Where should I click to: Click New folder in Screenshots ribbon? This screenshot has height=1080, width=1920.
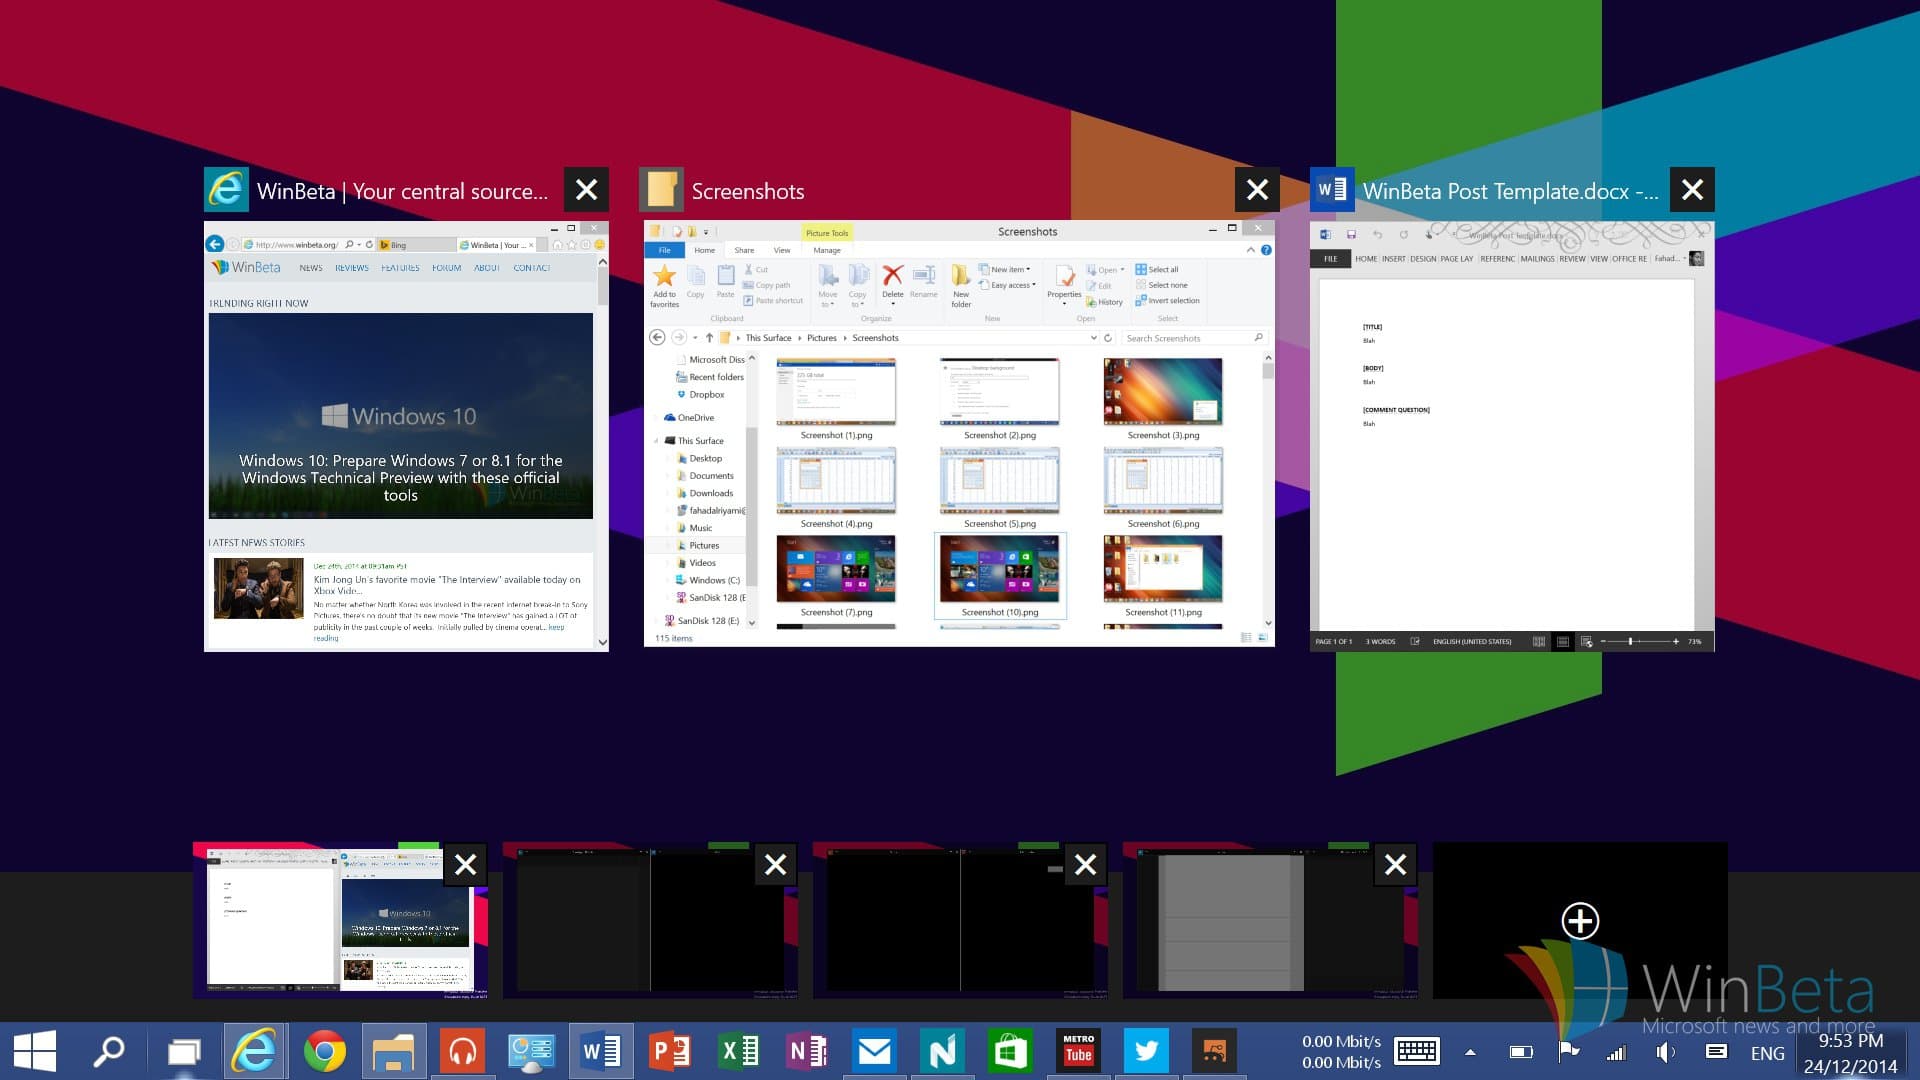coord(961,286)
